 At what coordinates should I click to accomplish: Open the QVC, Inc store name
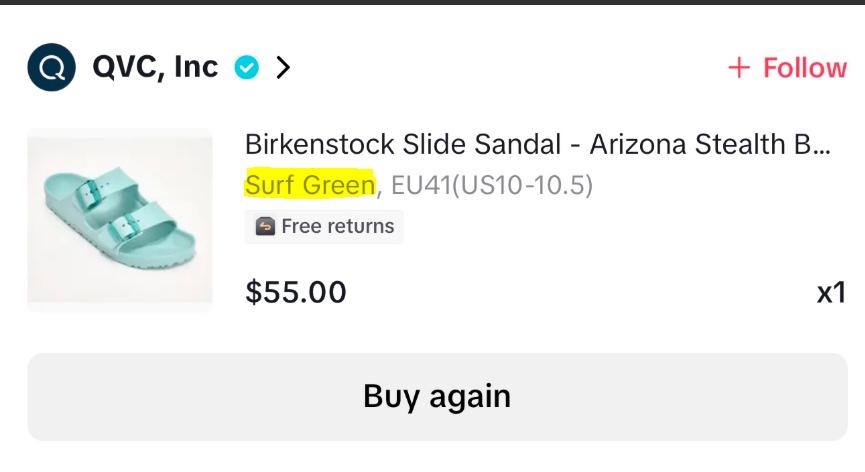pos(155,67)
